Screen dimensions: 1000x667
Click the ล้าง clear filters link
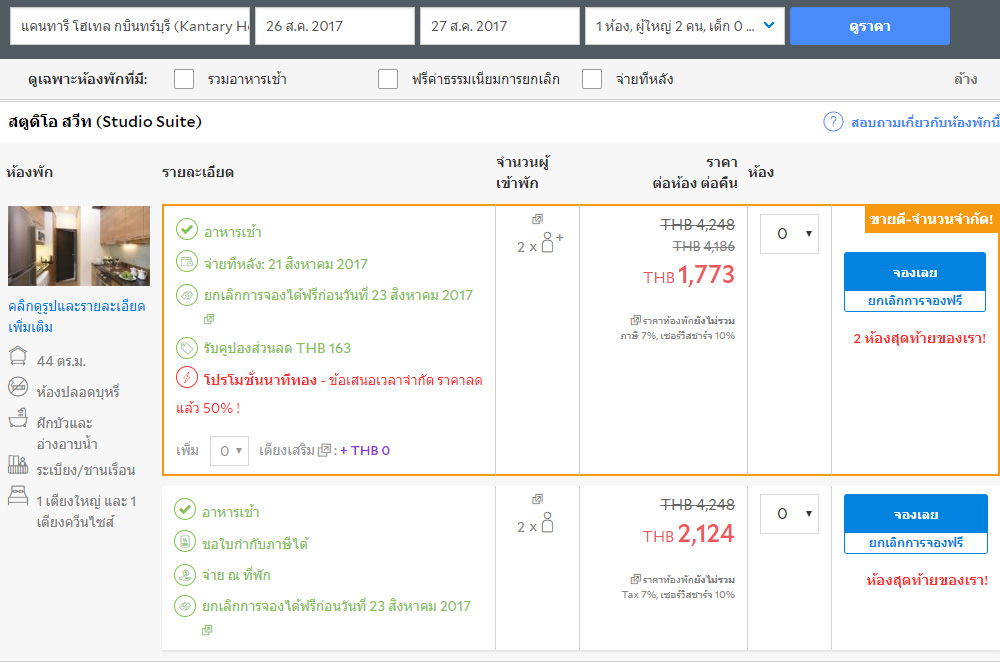pos(965,79)
